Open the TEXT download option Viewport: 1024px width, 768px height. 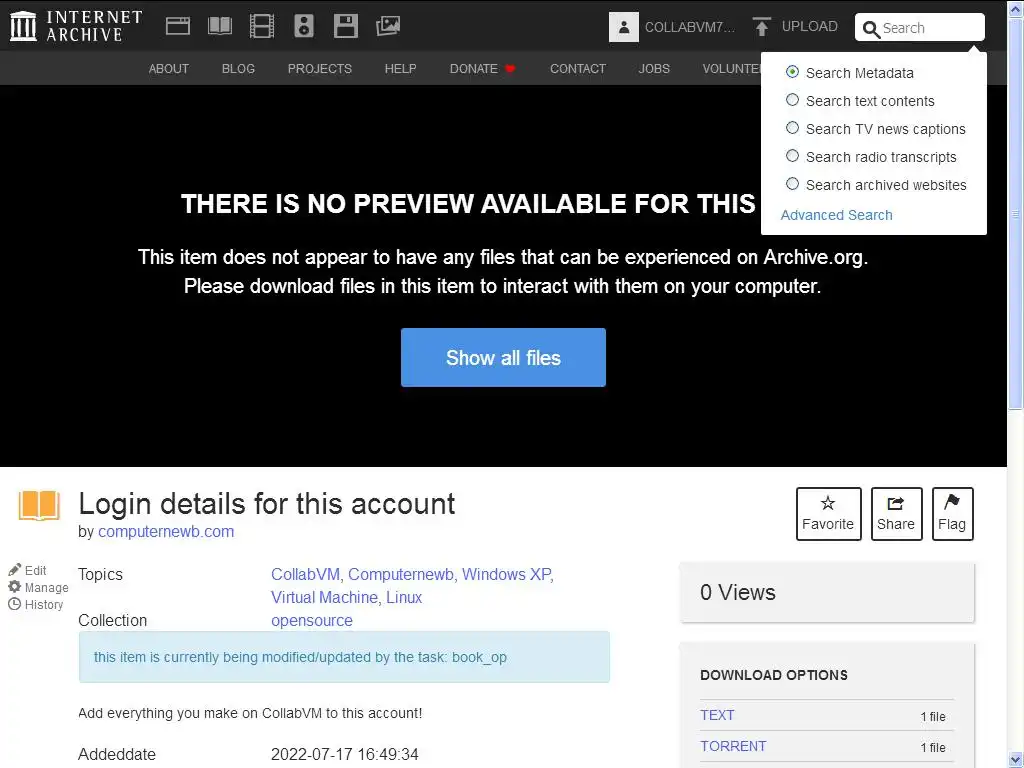(717, 715)
